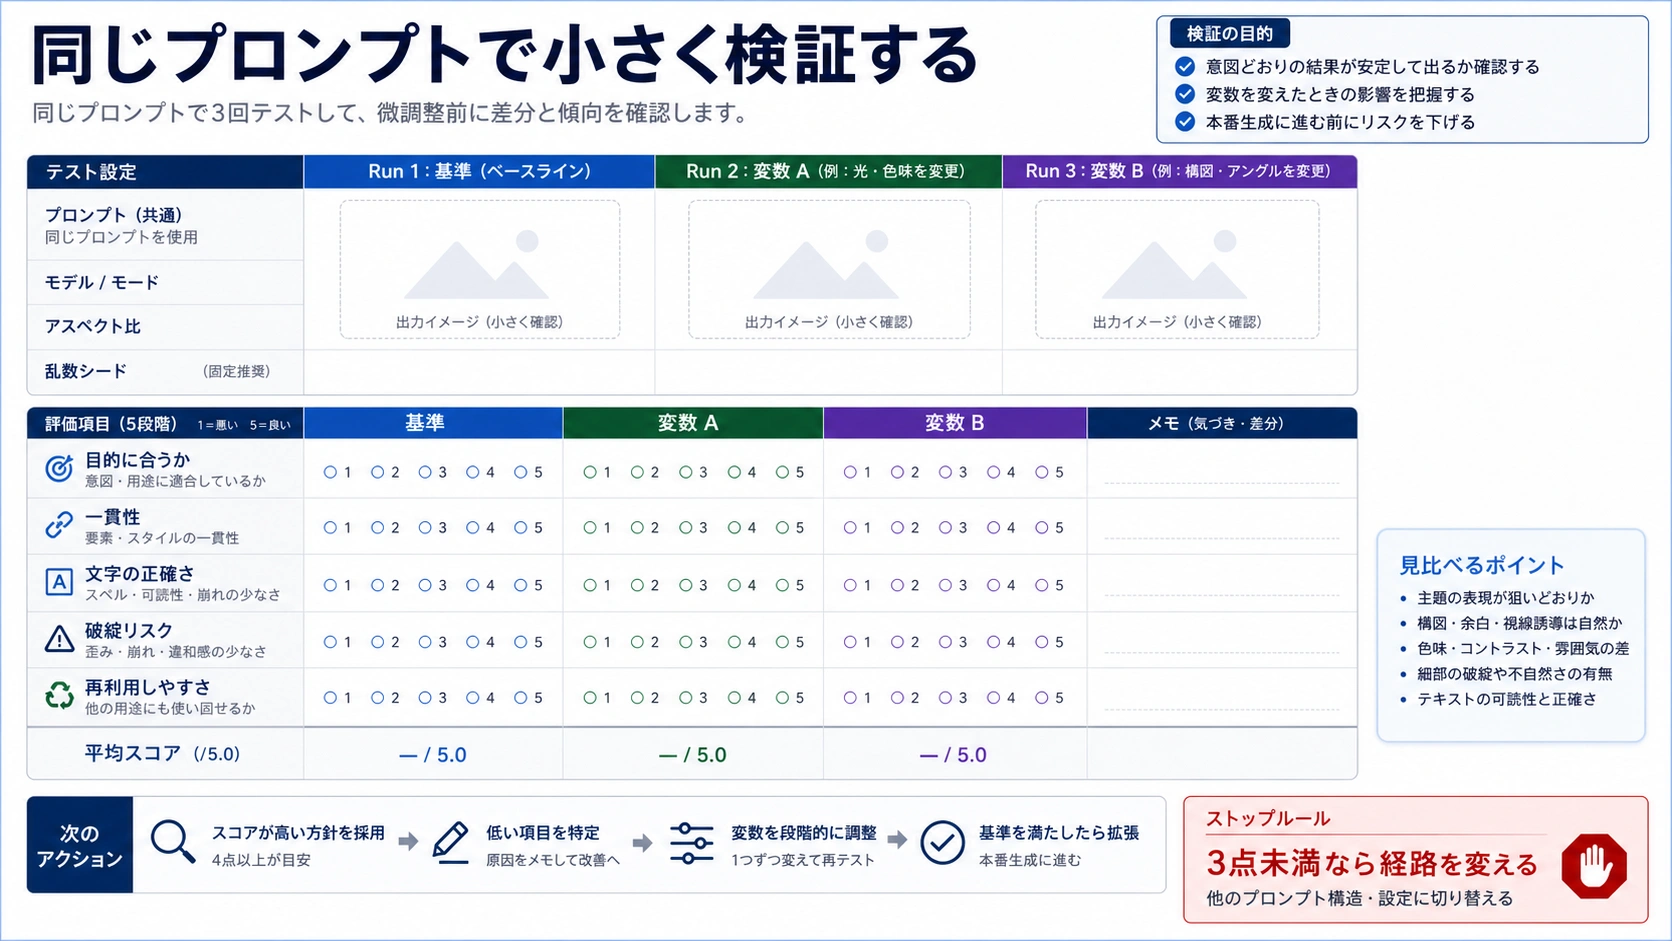This screenshot has width=1672, height=941.
Task: Click the circled checkmark icon for 基準を満たしたら拡張
Action: pyautogui.click(x=942, y=843)
